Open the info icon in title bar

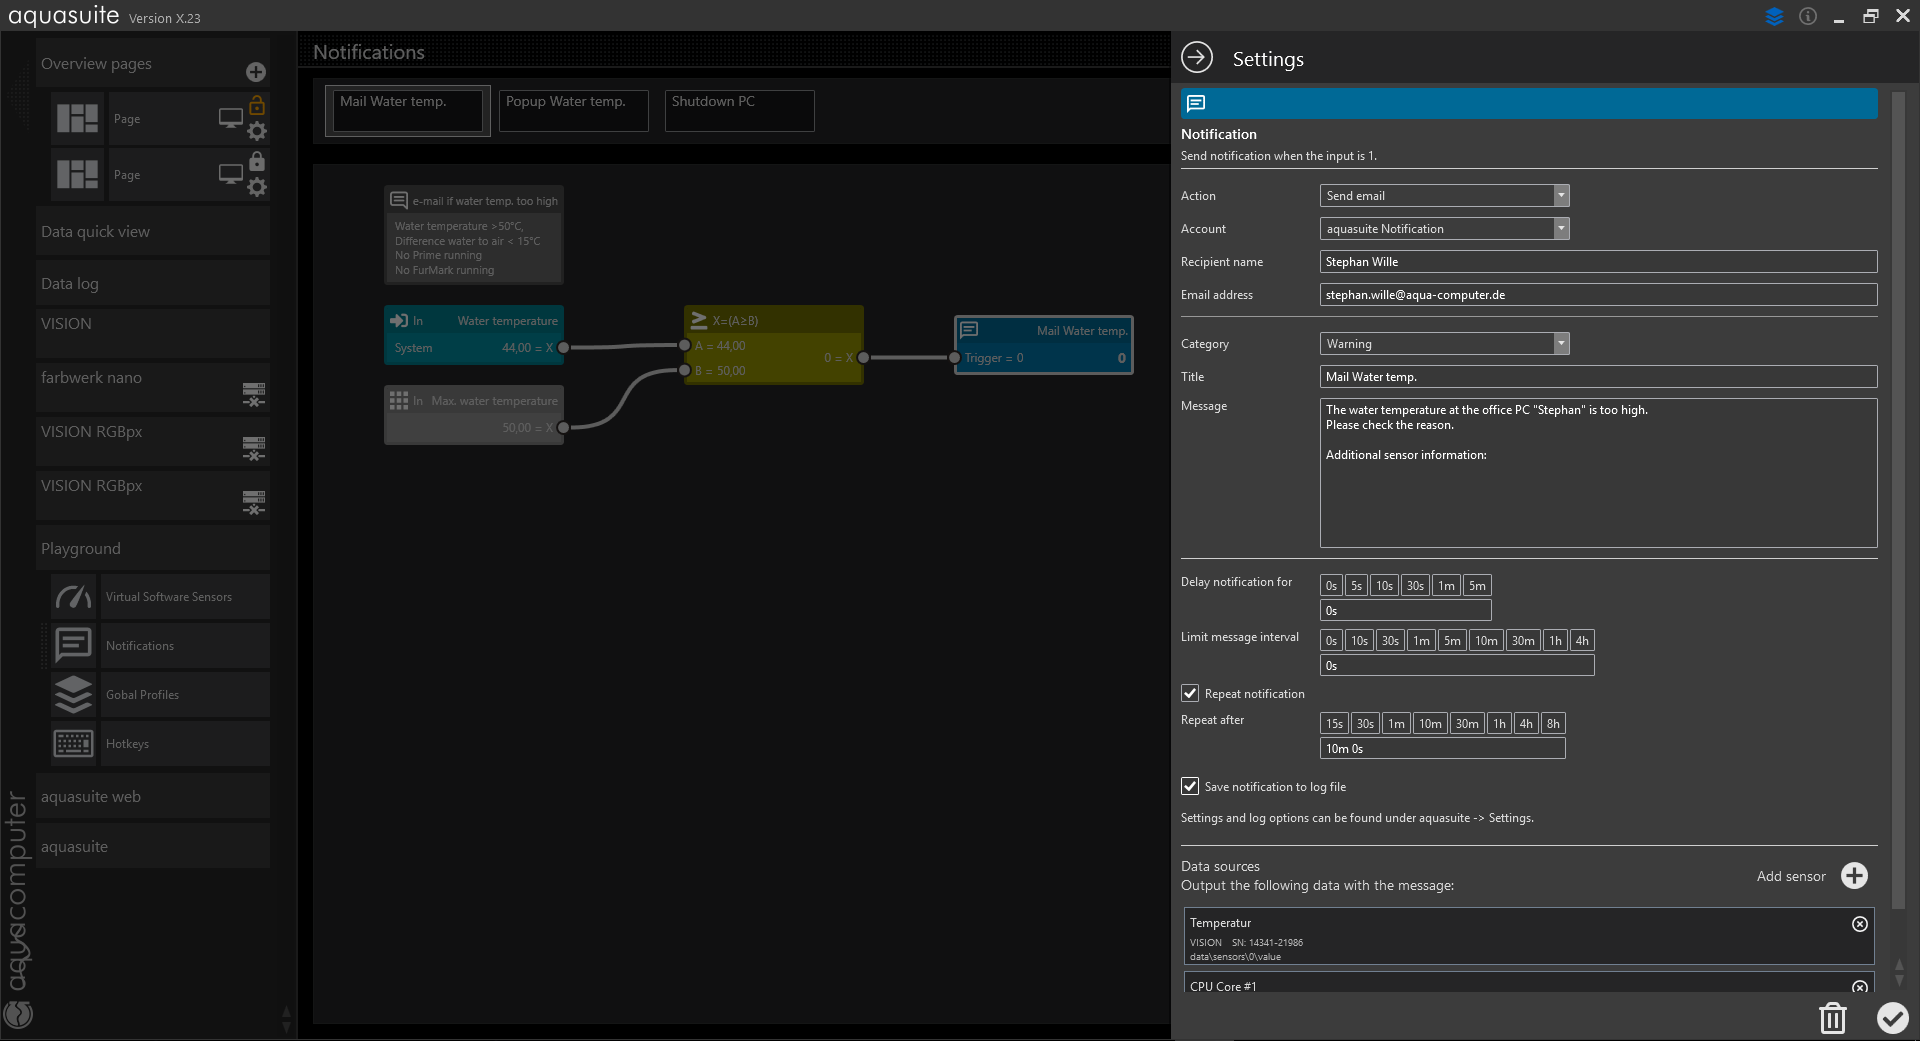1808,16
